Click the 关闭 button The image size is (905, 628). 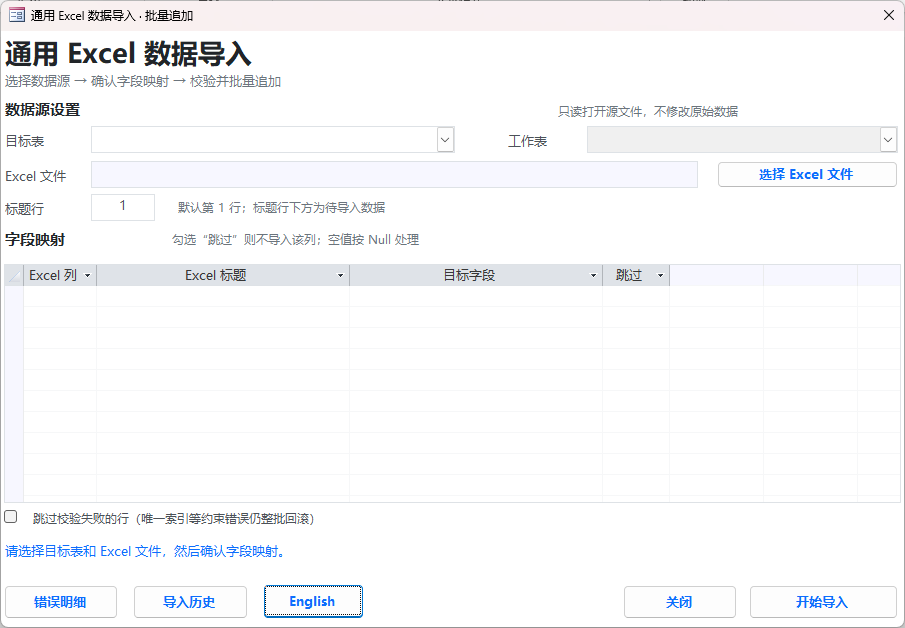click(679, 602)
